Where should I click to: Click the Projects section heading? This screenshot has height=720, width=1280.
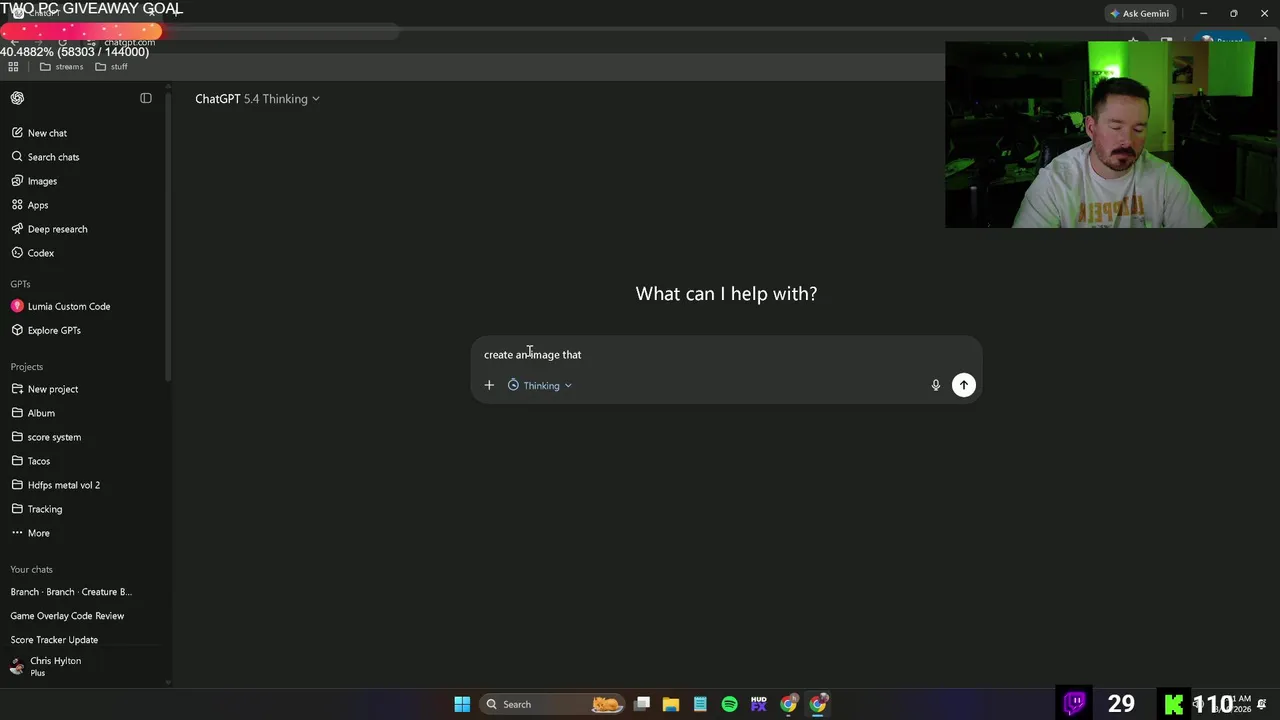point(27,367)
